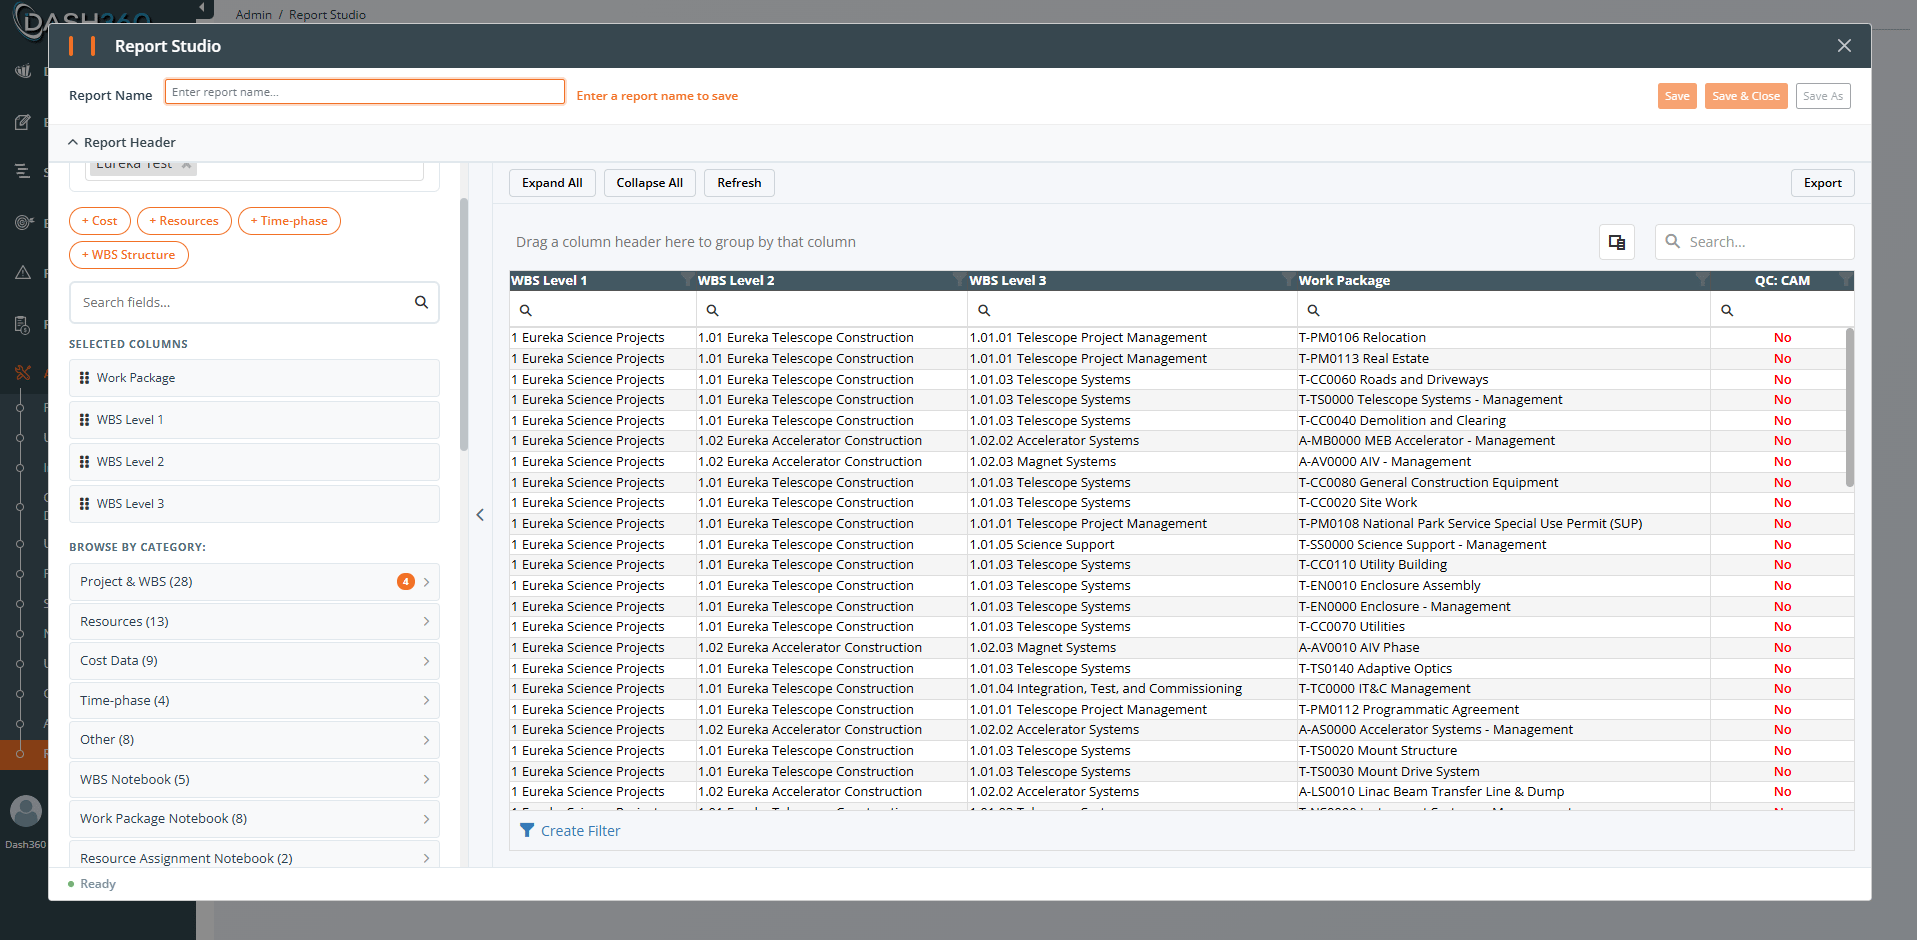Open QC: CAM column filter funnel
The width and height of the screenshot is (1917, 940).
click(x=1845, y=280)
